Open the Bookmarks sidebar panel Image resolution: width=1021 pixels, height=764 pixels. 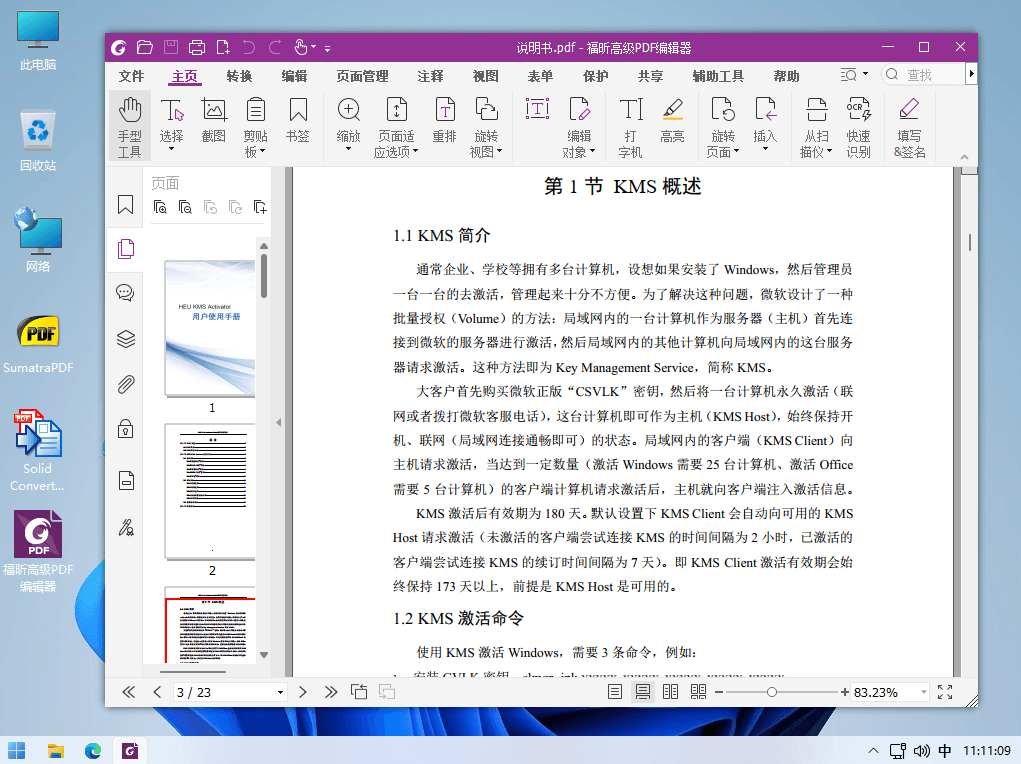[126, 205]
